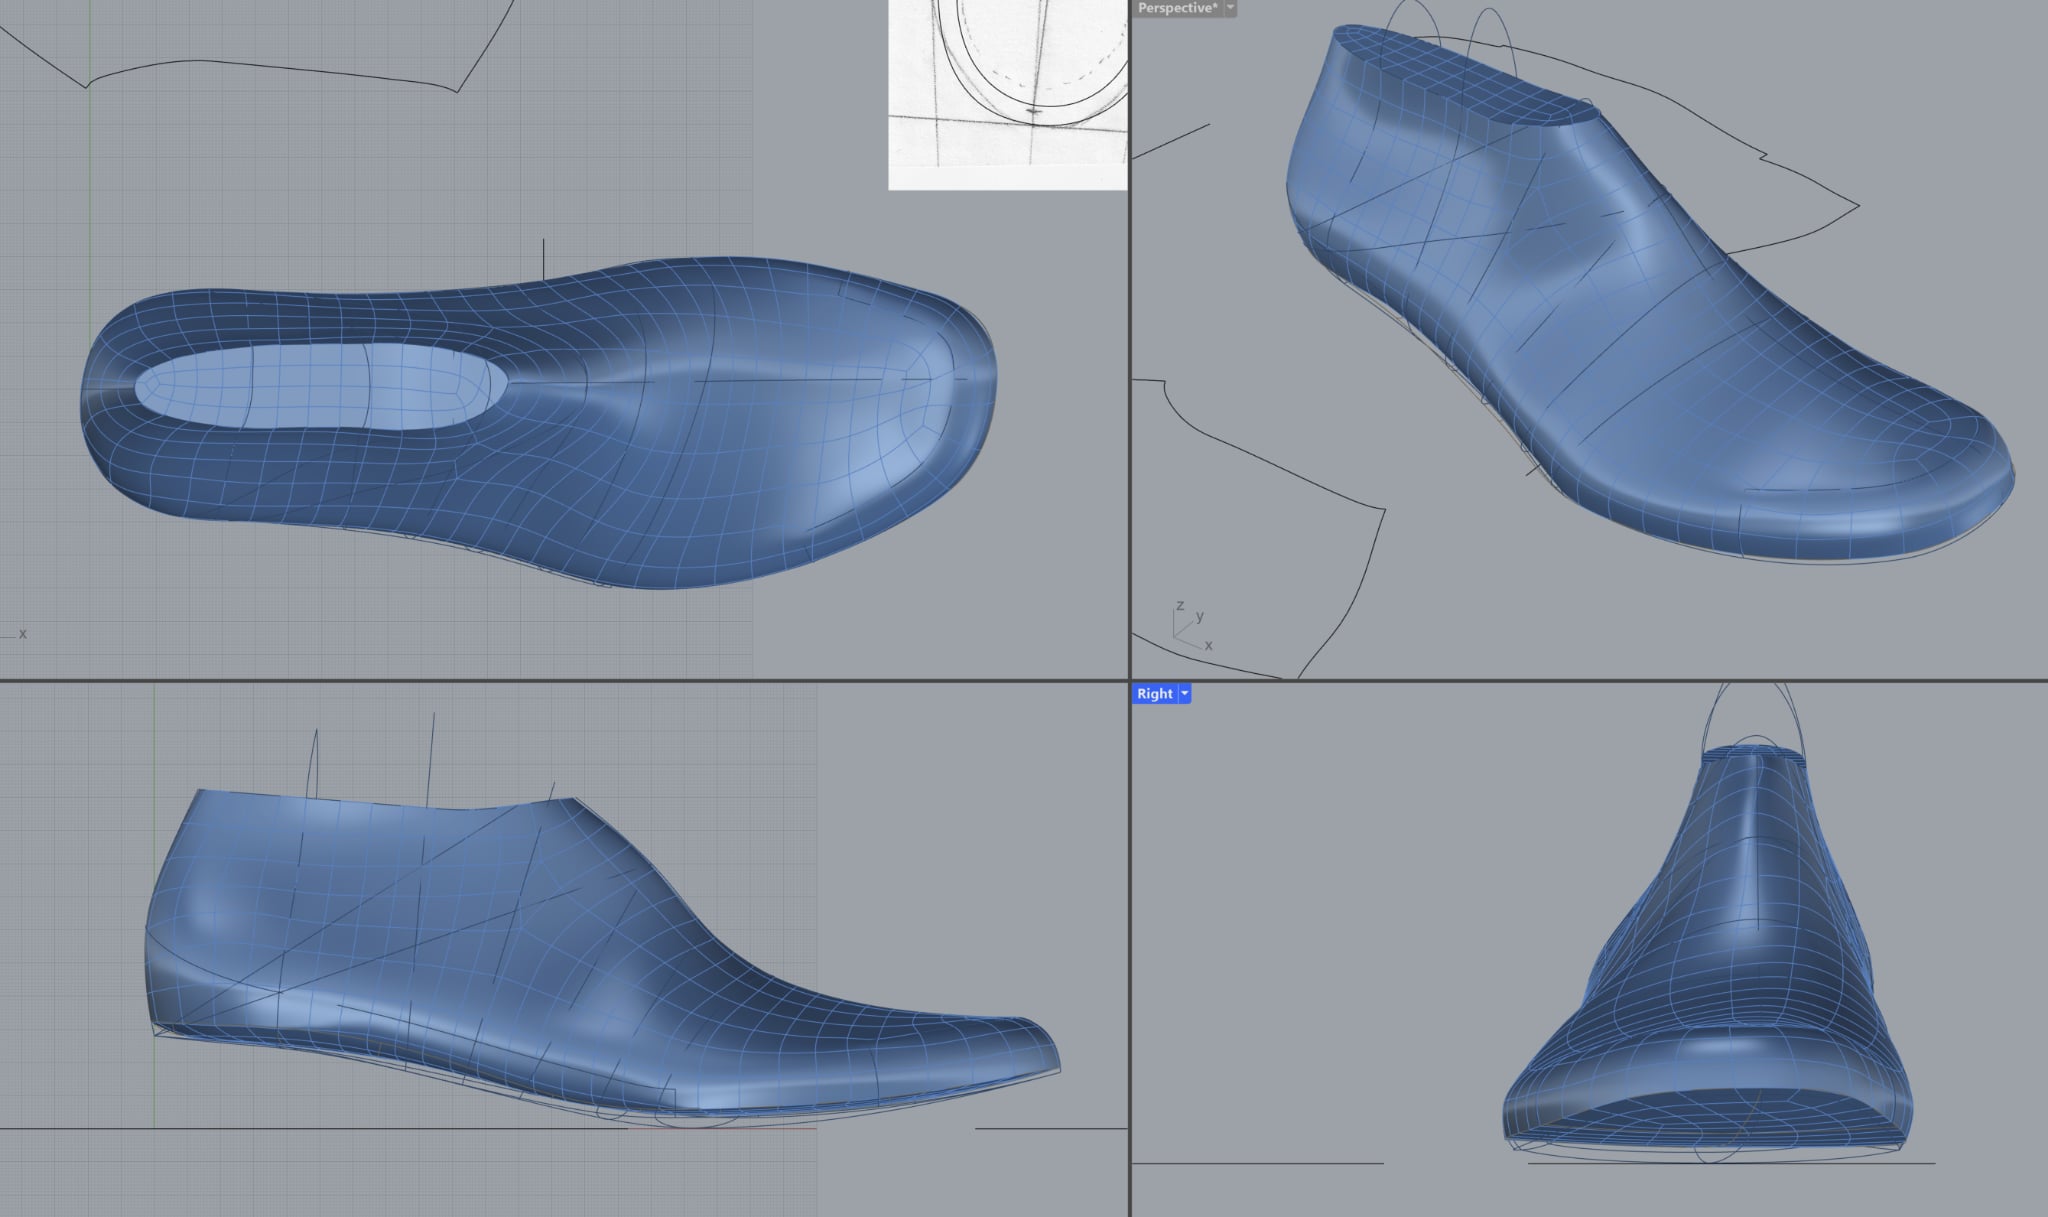Viewport: 2048px width, 1217px height.
Task: Click the Perspective viewport title label
Action: coord(1177,7)
